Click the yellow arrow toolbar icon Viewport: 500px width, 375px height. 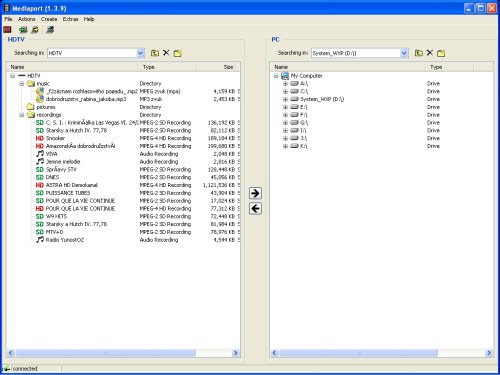pos(35,30)
